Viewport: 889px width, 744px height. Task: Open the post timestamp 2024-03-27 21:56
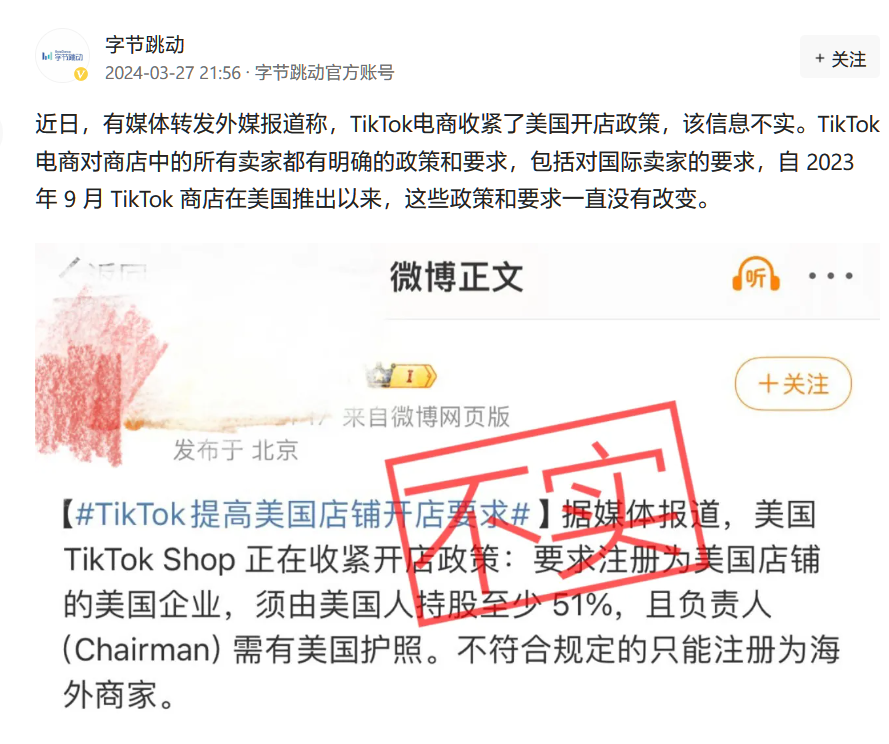pos(173,73)
